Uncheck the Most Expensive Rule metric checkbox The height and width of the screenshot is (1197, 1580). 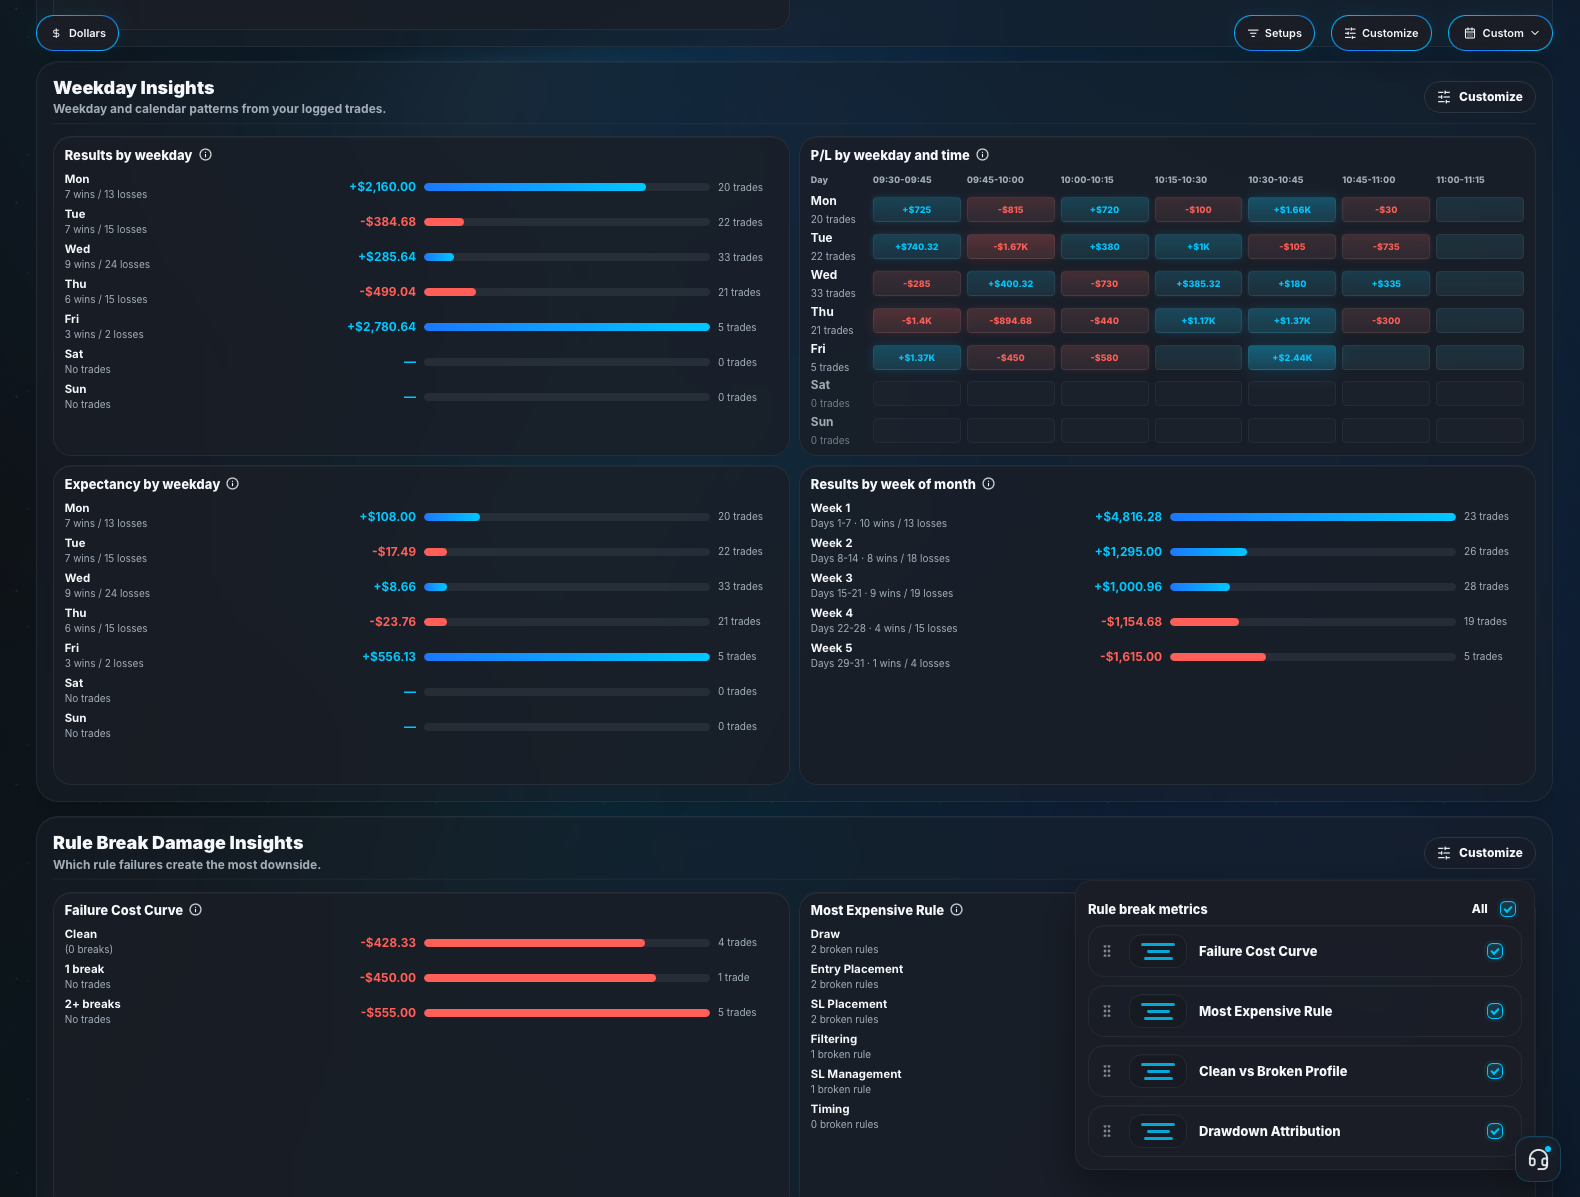coord(1495,1011)
